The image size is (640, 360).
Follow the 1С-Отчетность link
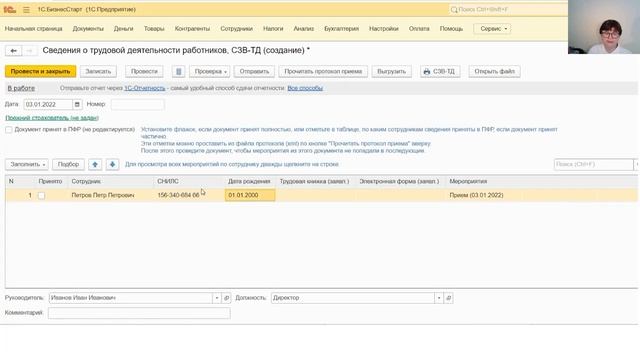click(x=144, y=88)
